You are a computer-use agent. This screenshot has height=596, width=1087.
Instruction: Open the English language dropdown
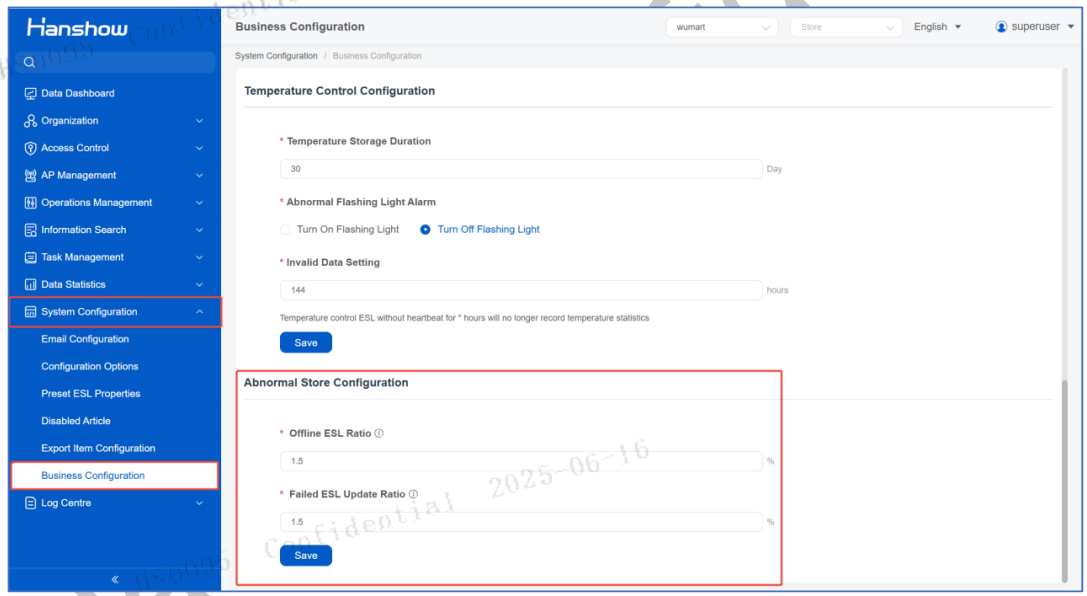[937, 26]
